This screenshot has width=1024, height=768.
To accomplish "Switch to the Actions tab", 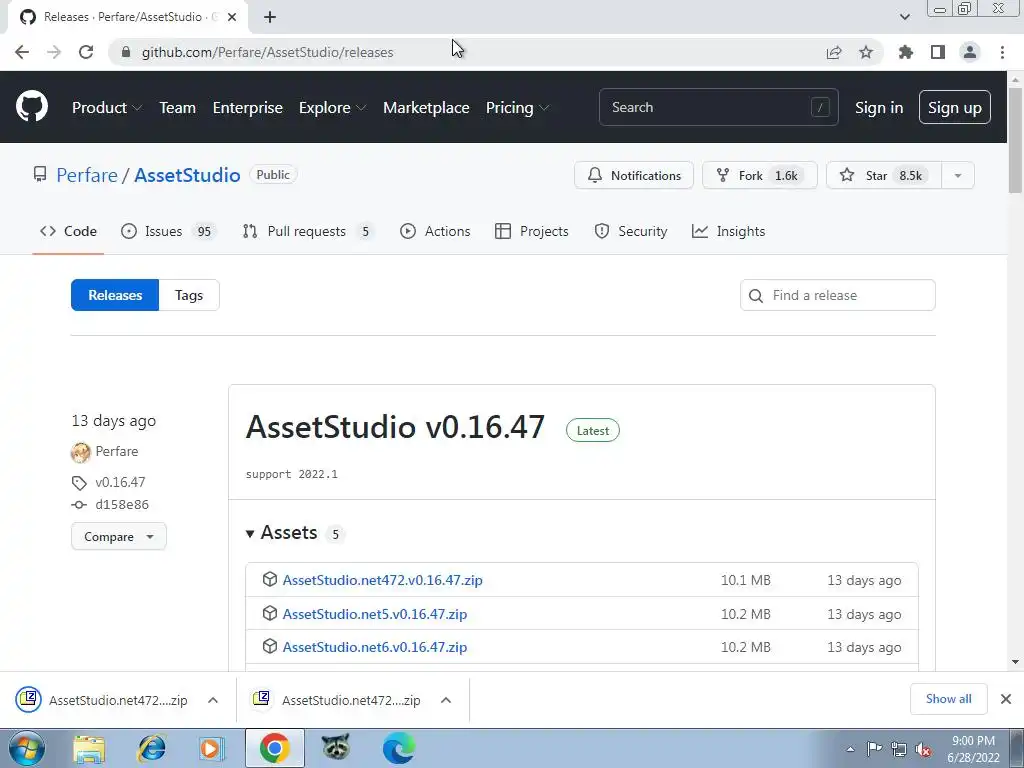I will pos(435,231).
